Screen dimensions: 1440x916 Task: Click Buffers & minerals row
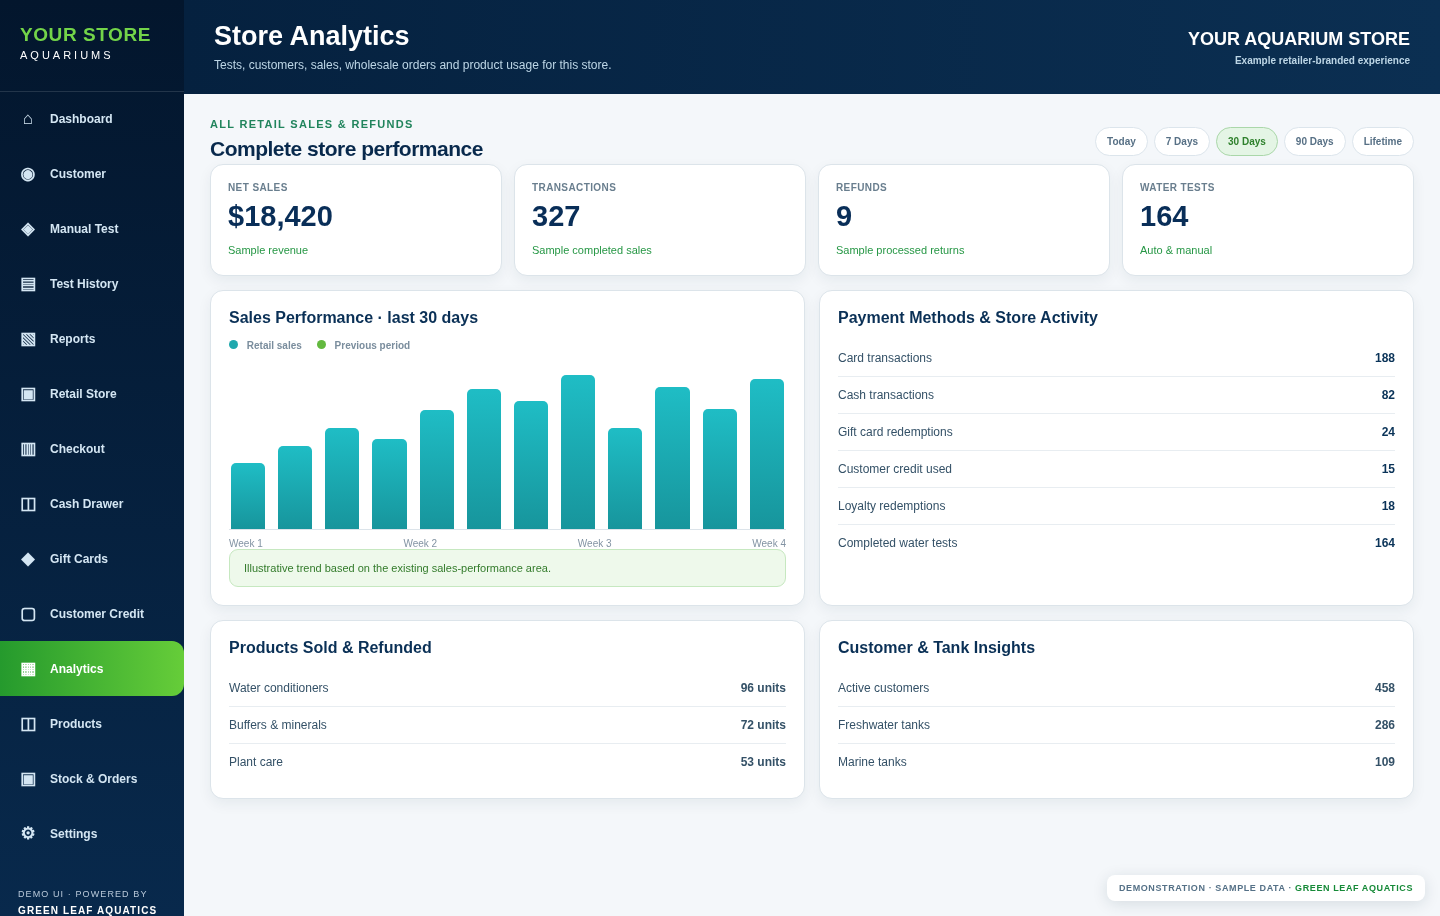[x=507, y=725]
